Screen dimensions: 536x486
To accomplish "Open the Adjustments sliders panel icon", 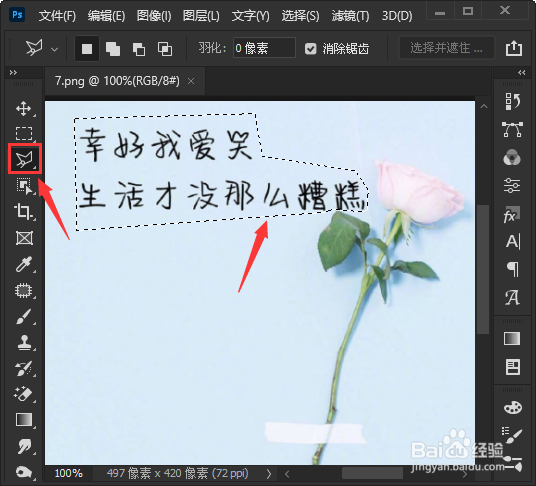I will (512, 186).
